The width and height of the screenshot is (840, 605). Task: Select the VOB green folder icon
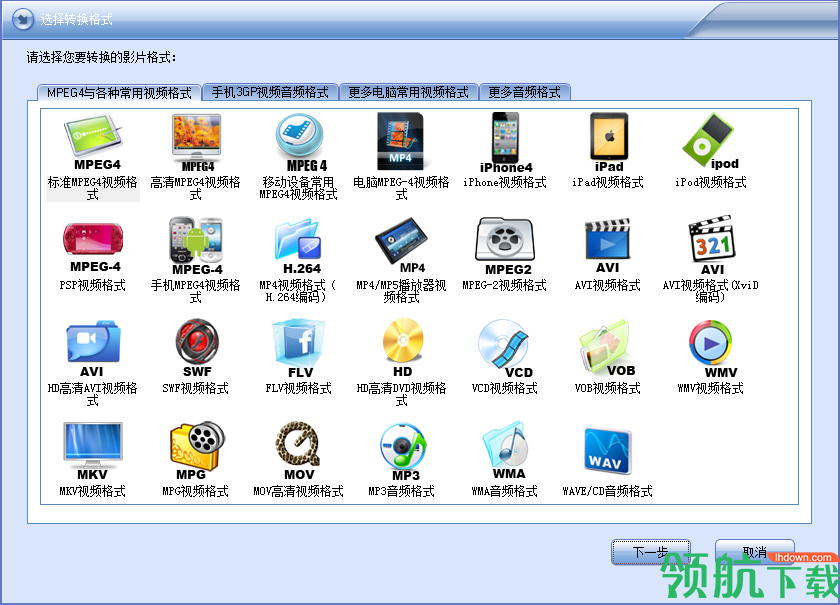click(606, 348)
